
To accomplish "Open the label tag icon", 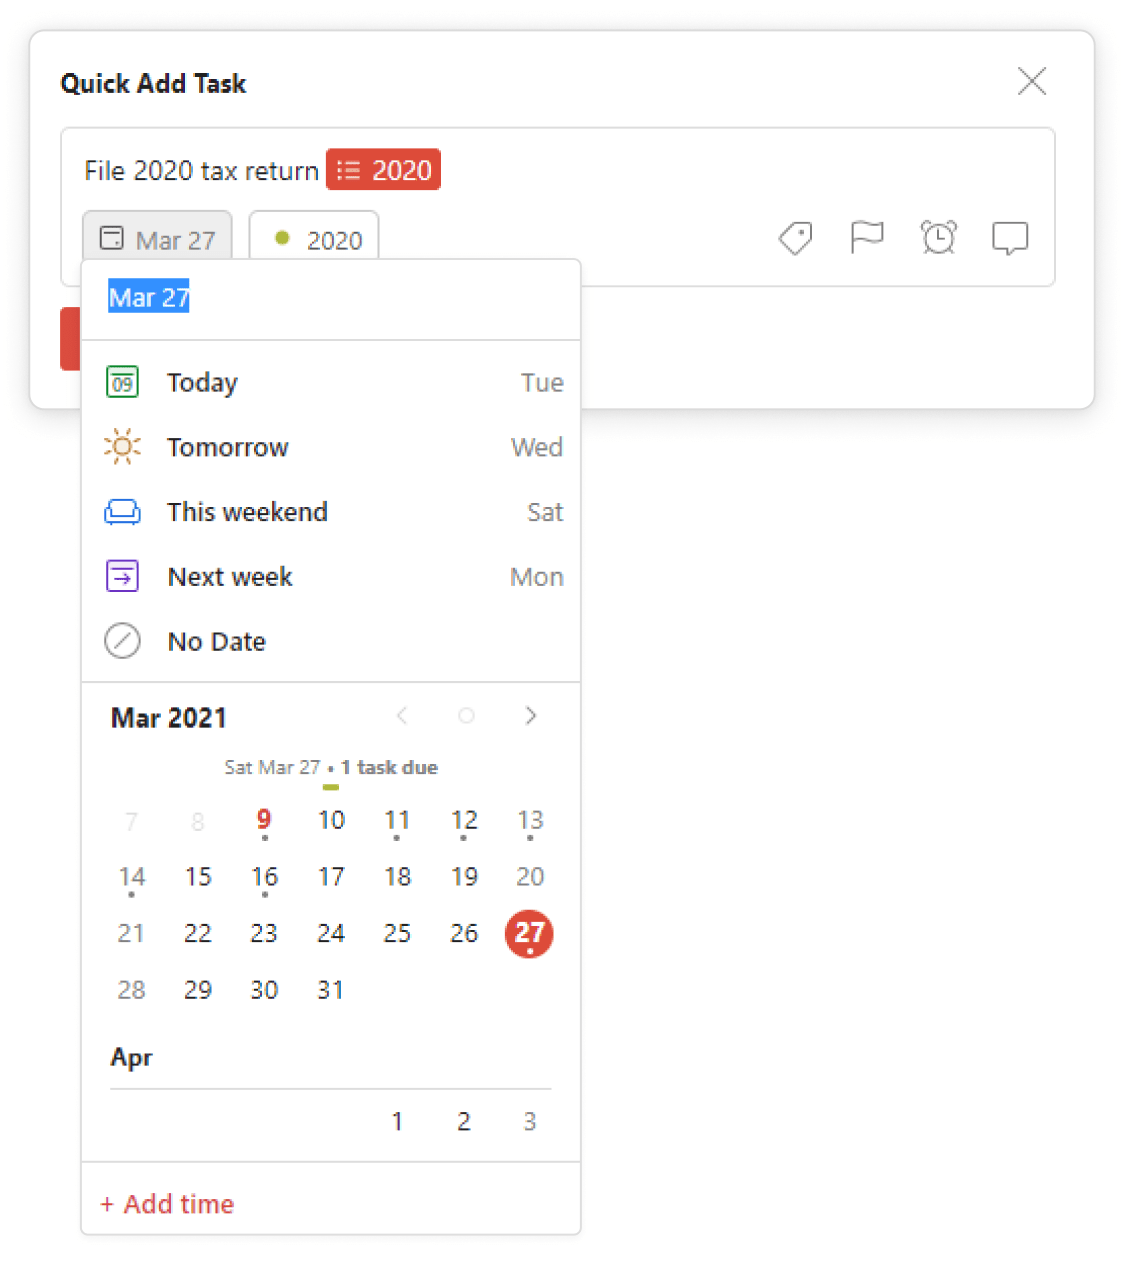I will coord(795,238).
